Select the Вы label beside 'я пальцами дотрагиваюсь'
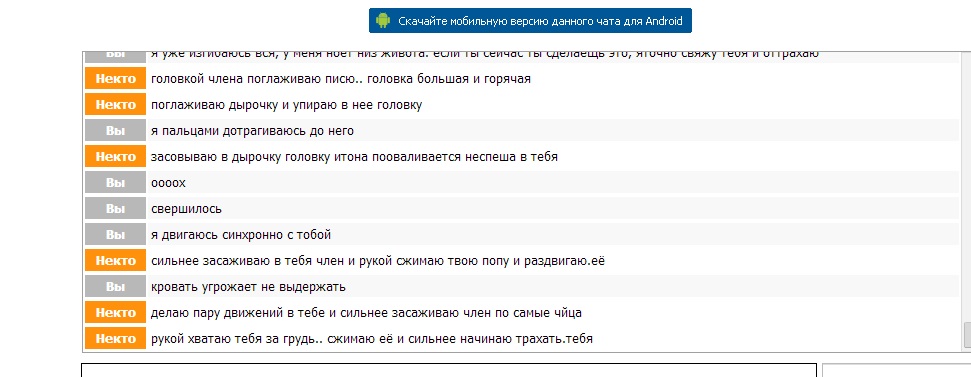 [115, 131]
